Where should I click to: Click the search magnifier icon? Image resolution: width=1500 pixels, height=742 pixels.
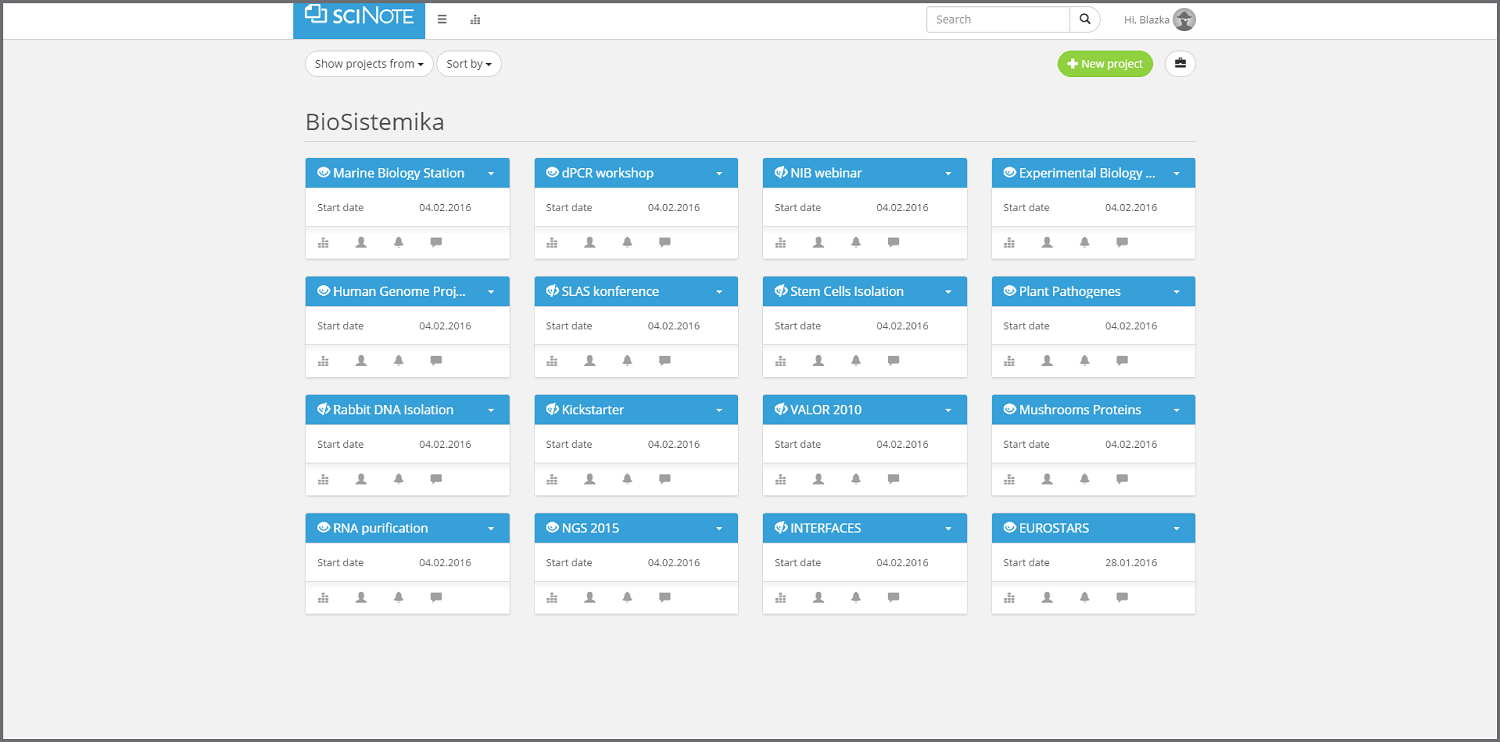1085,19
